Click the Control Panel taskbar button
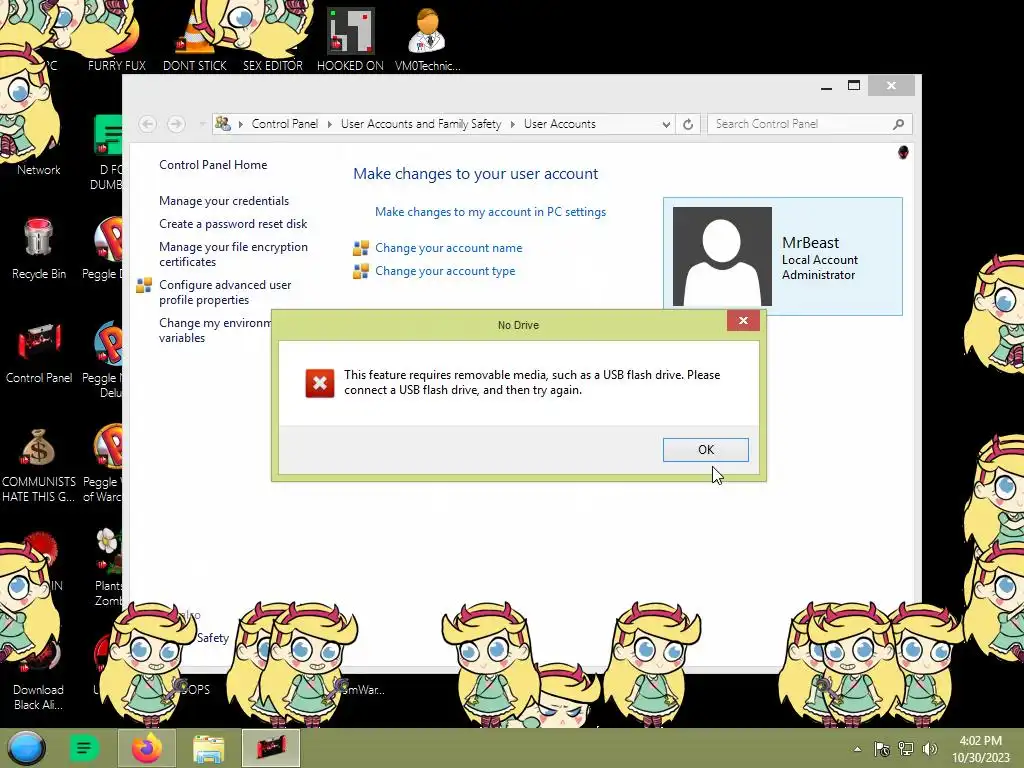The width and height of the screenshot is (1024, 768). (270, 748)
